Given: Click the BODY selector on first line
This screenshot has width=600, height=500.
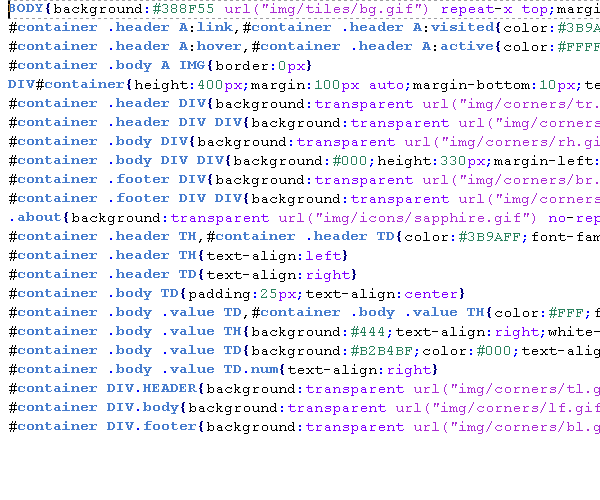Looking at the screenshot, I should click(26, 9).
